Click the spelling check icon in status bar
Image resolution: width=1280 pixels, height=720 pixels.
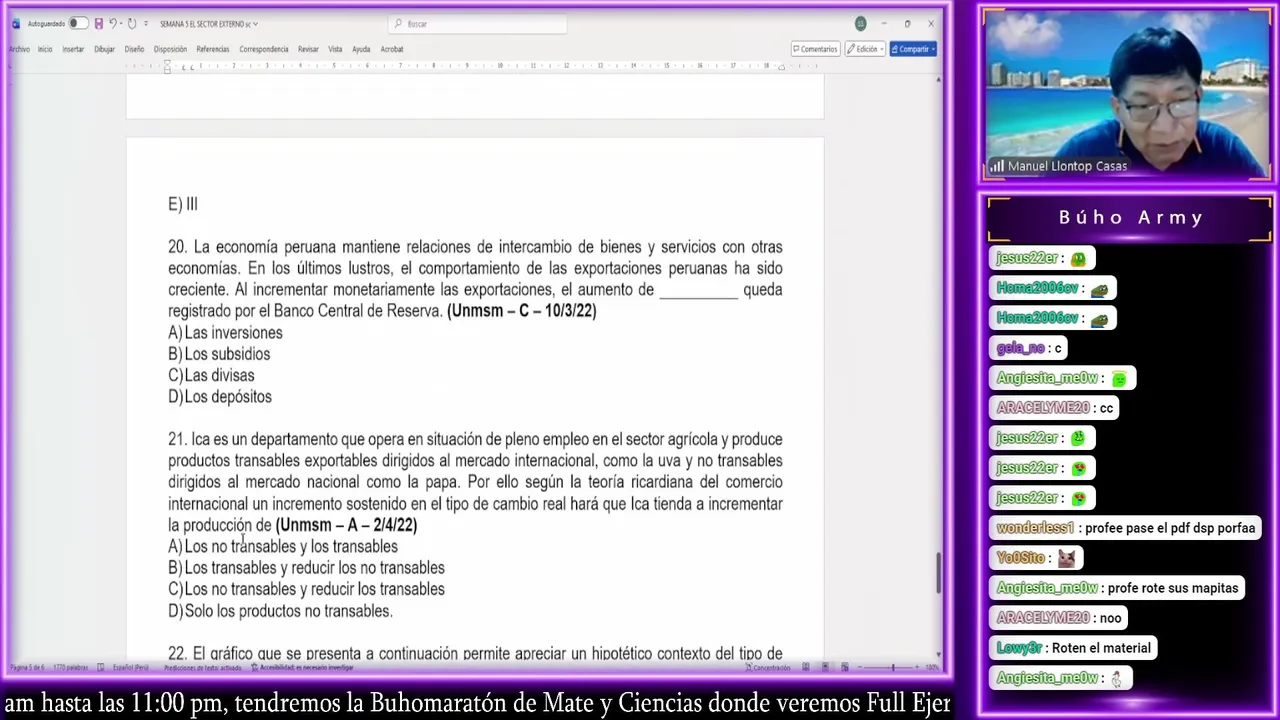click(100, 667)
